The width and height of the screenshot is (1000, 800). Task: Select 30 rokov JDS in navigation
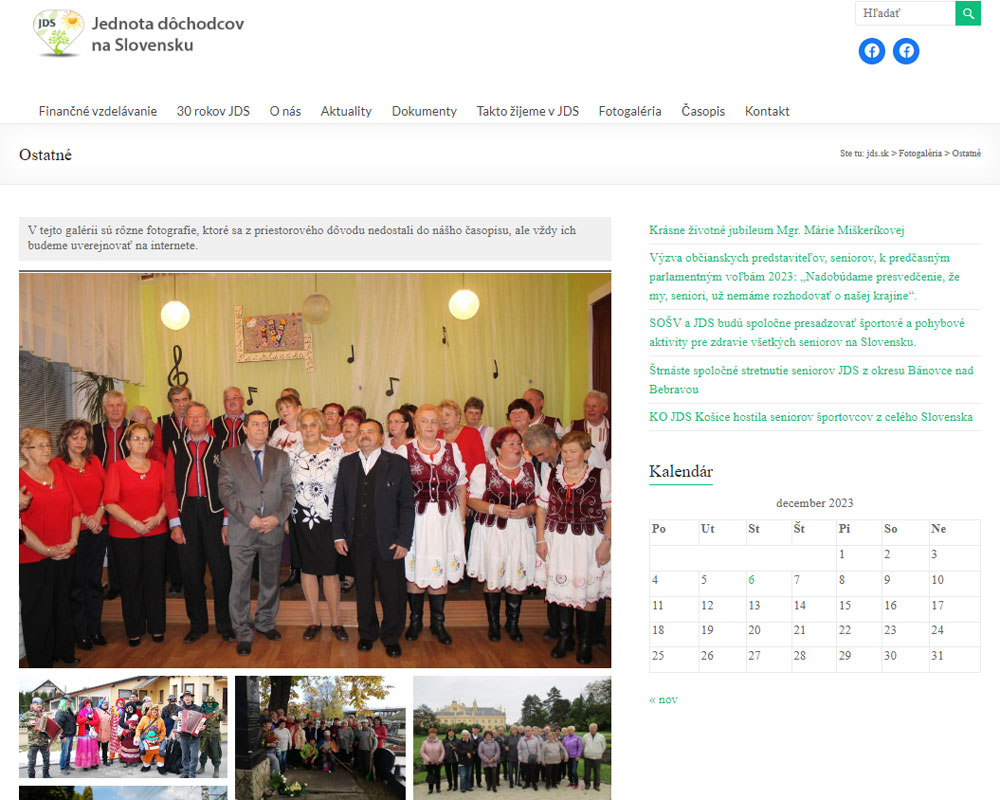(213, 111)
